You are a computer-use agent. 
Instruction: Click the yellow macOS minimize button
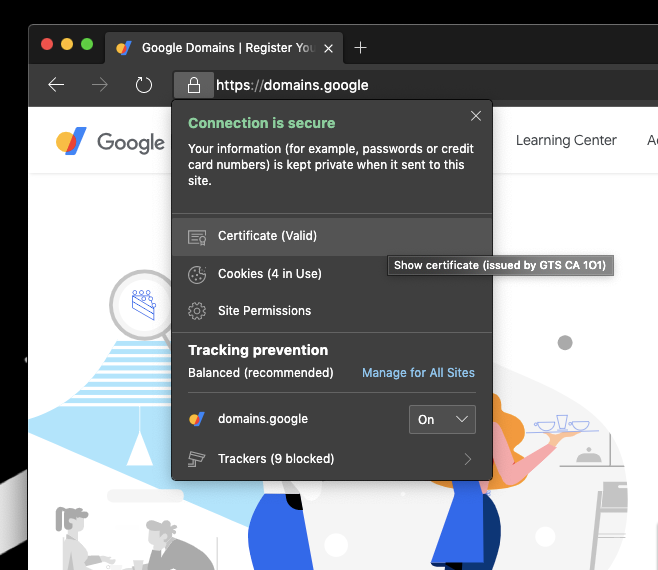(x=67, y=44)
